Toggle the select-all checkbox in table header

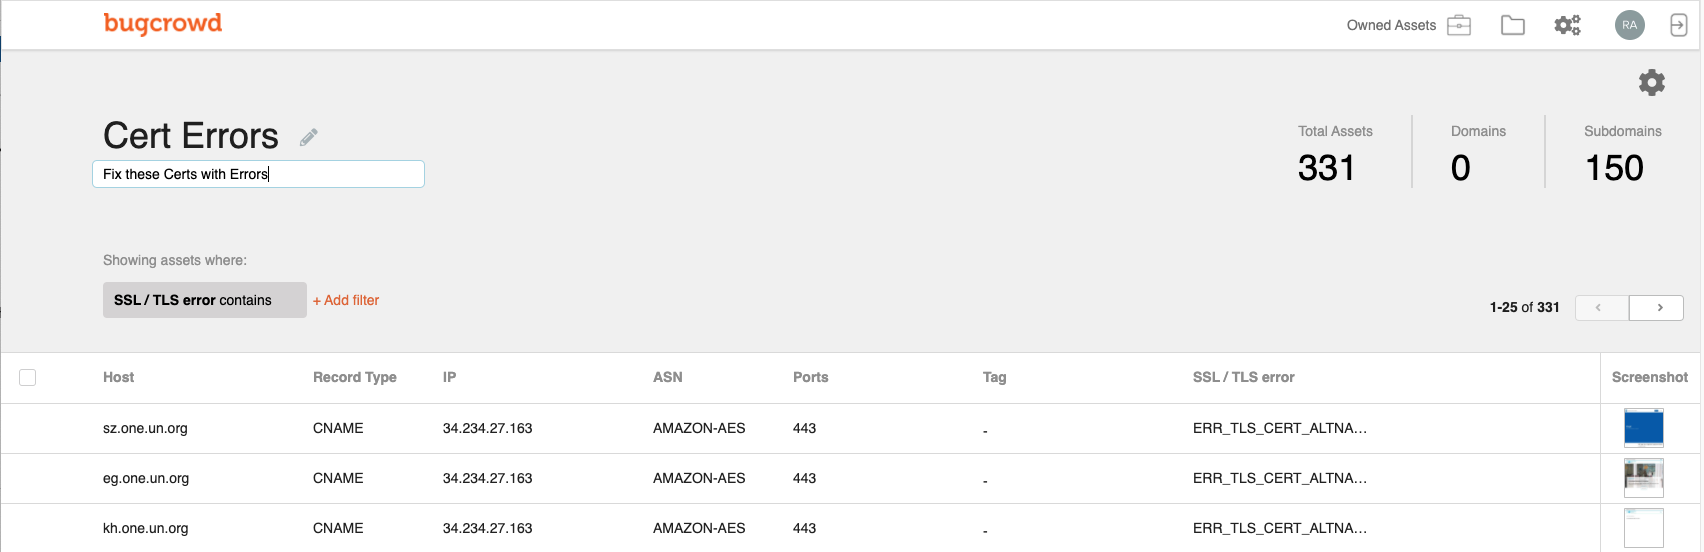click(28, 377)
